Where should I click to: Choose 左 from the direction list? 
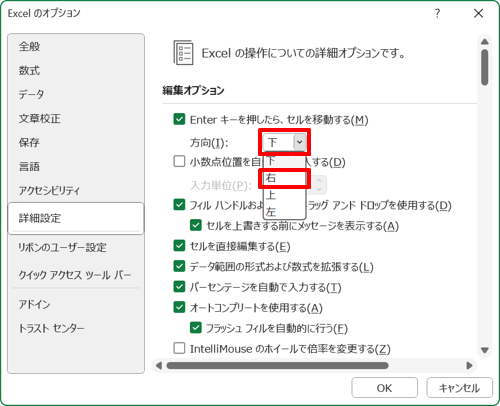[x=284, y=211]
